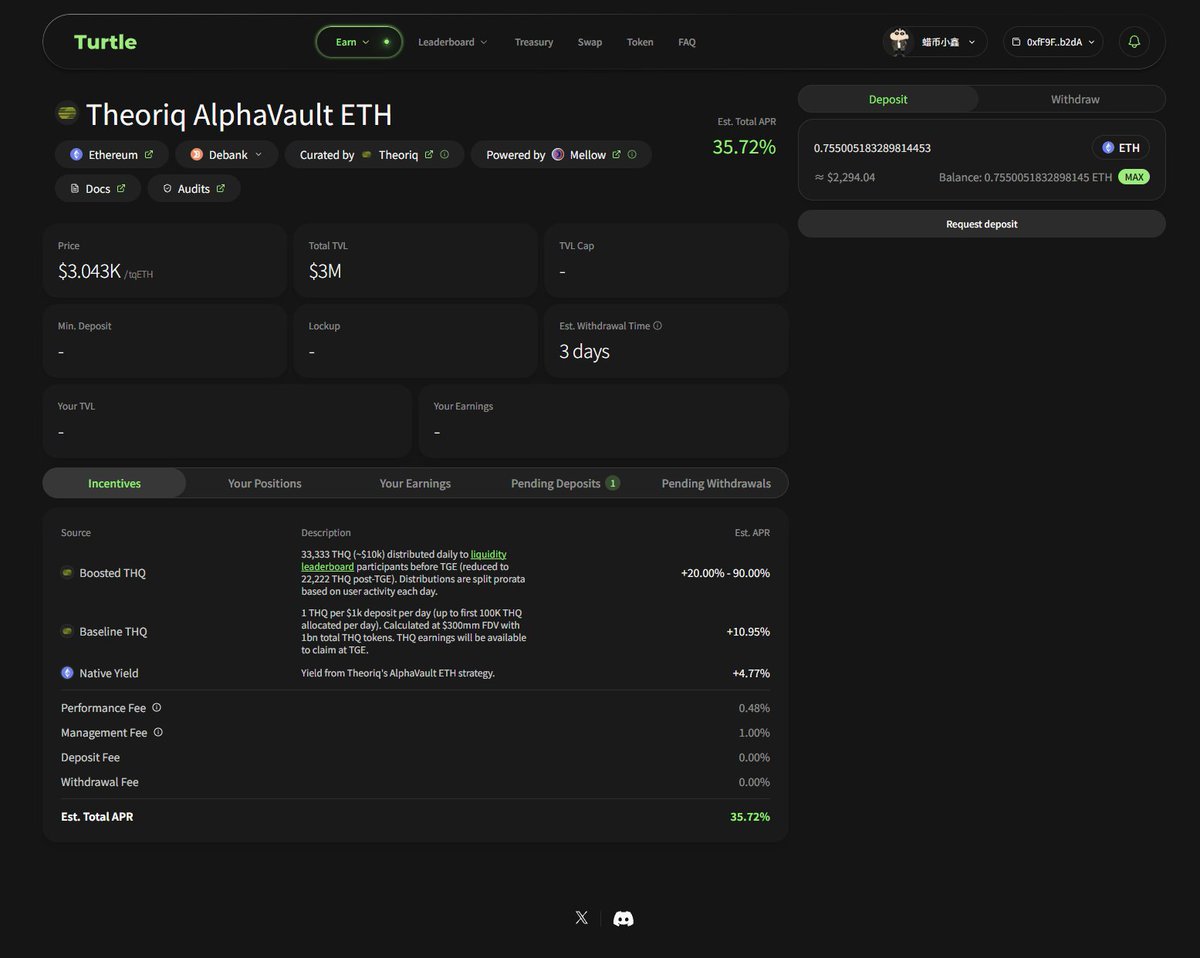1200x958 pixels.
Task: Click the Request deposit button
Action: click(981, 224)
